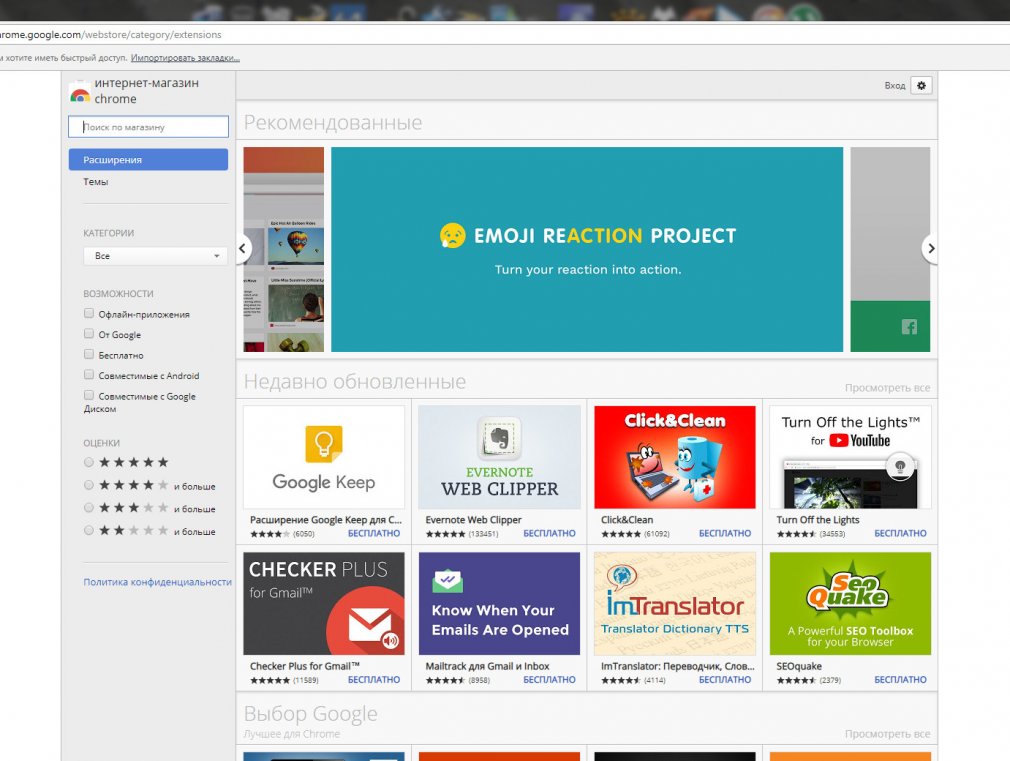Click the 'Turn Off the Lights' title text
The image size is (1010, 761).
(818, 520)
